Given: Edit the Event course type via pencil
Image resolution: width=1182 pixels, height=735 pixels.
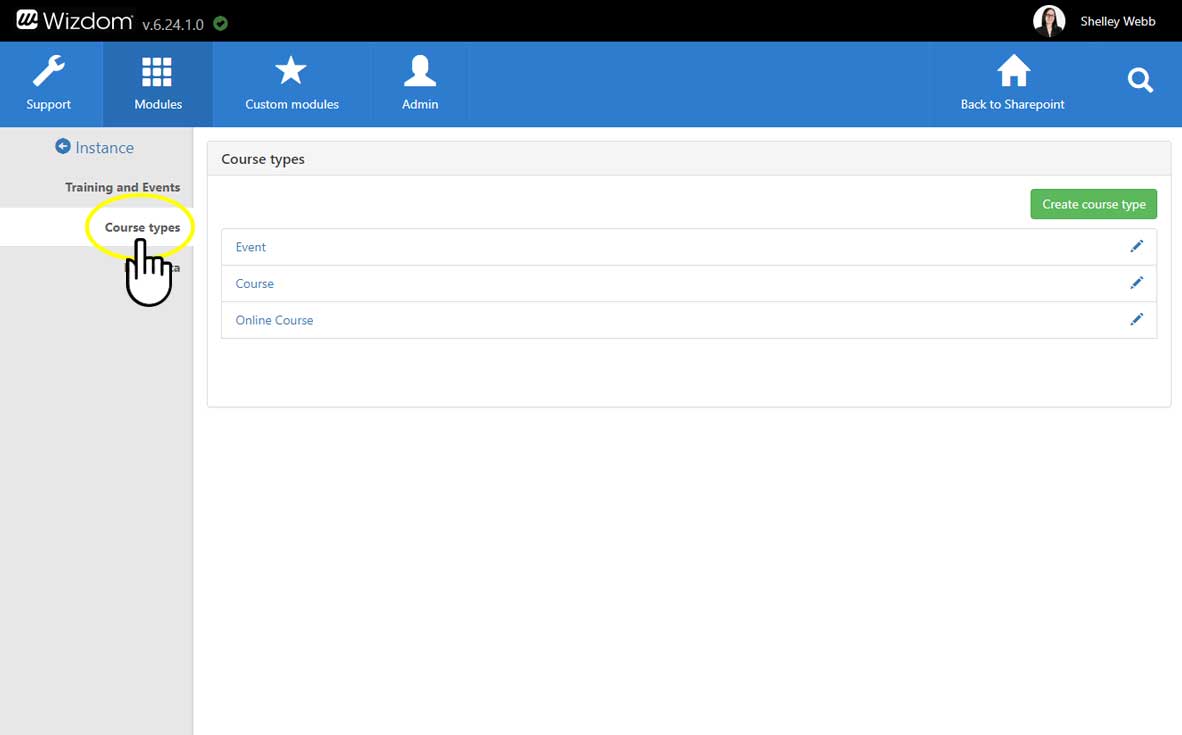Looking at the screenshot, I should 1136,247.
